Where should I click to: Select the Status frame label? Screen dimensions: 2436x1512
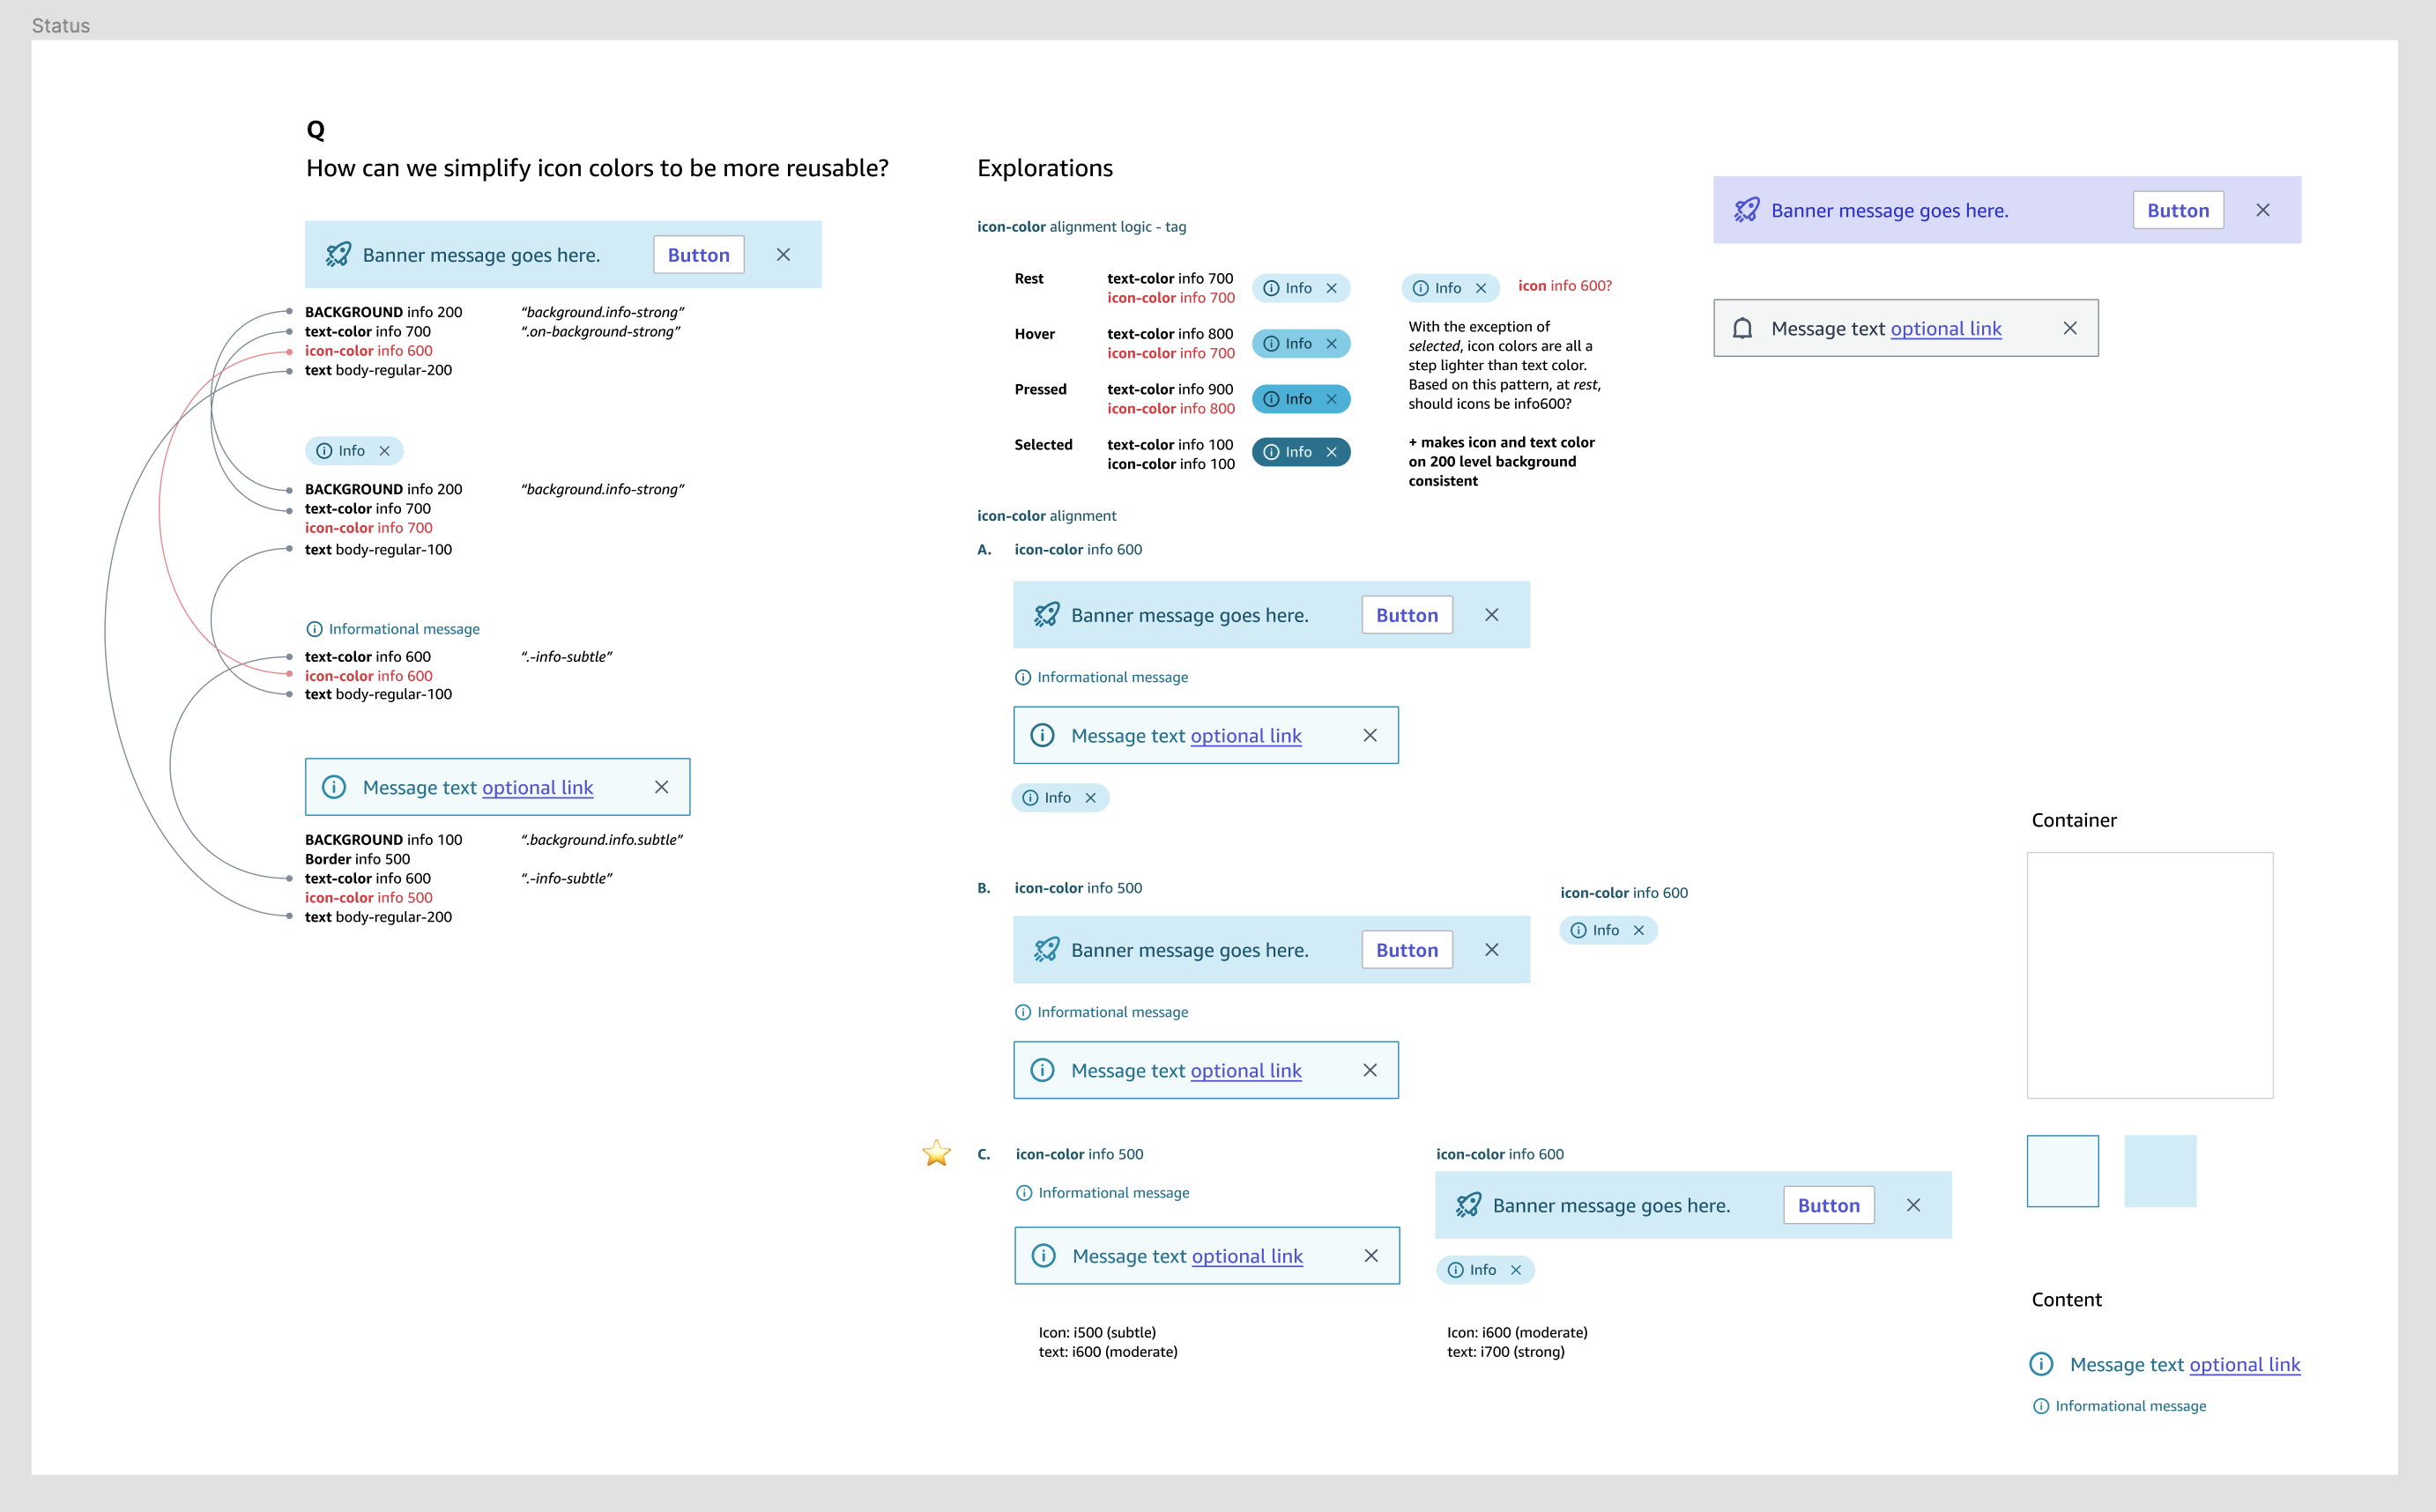pos(61,25)
